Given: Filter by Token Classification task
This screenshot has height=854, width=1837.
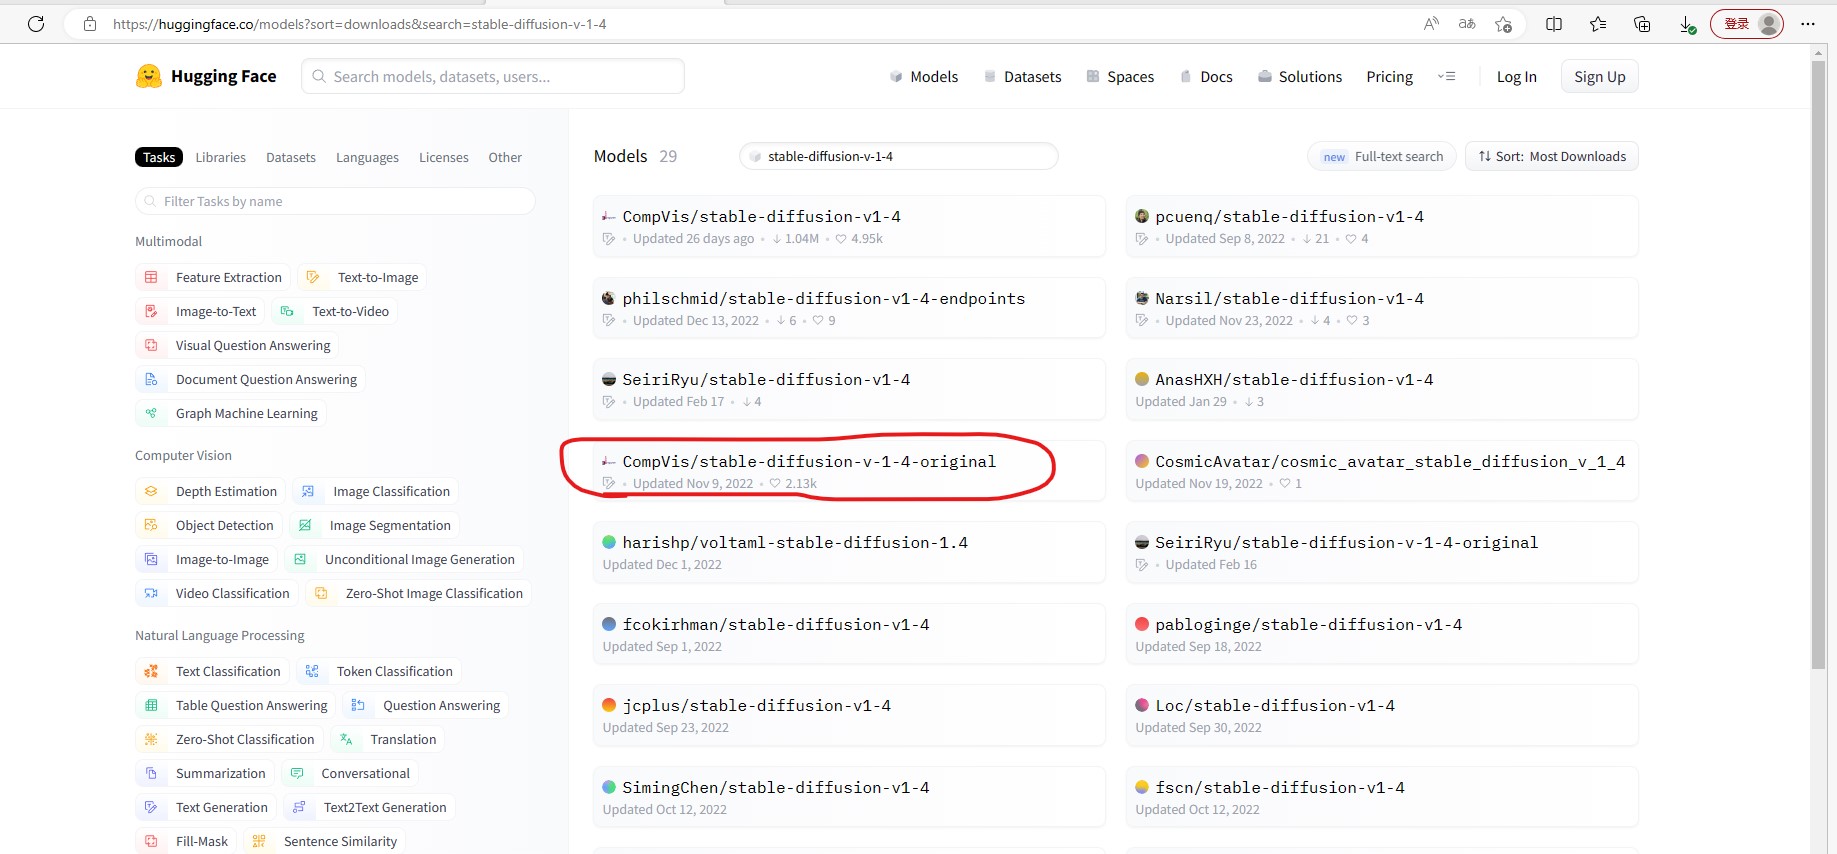Looking at the screenshot, I should tap(378, 671).
